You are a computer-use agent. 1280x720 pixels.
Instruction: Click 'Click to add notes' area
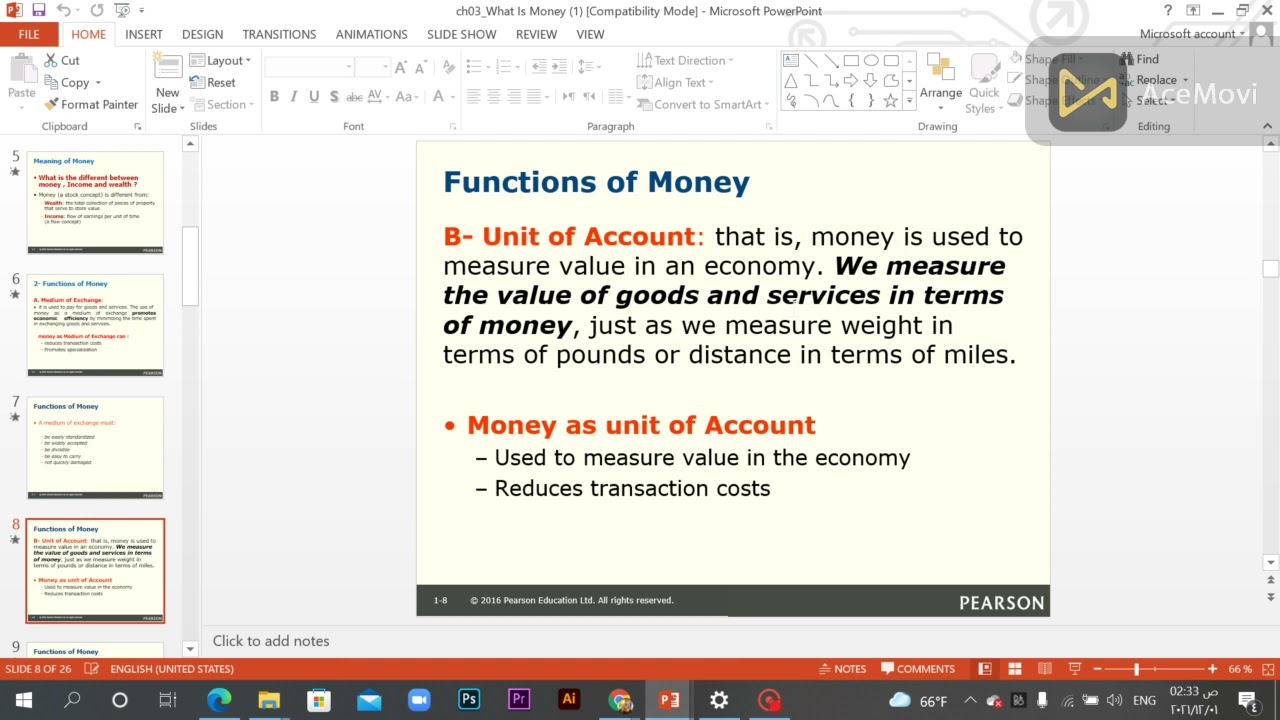pyautogui.click(x=271, y=641)
